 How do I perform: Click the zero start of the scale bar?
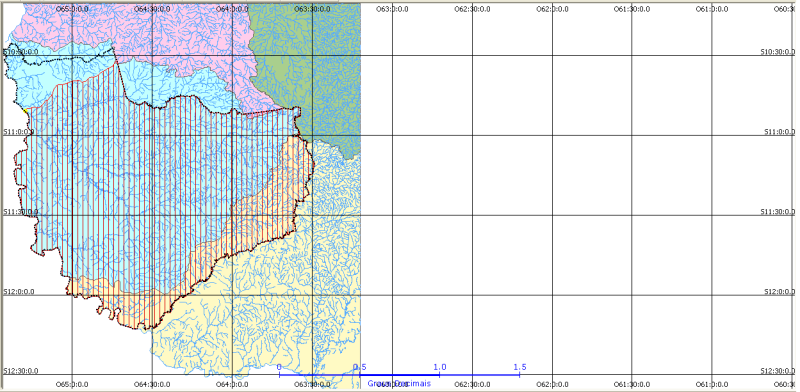[x=279, y=367]
